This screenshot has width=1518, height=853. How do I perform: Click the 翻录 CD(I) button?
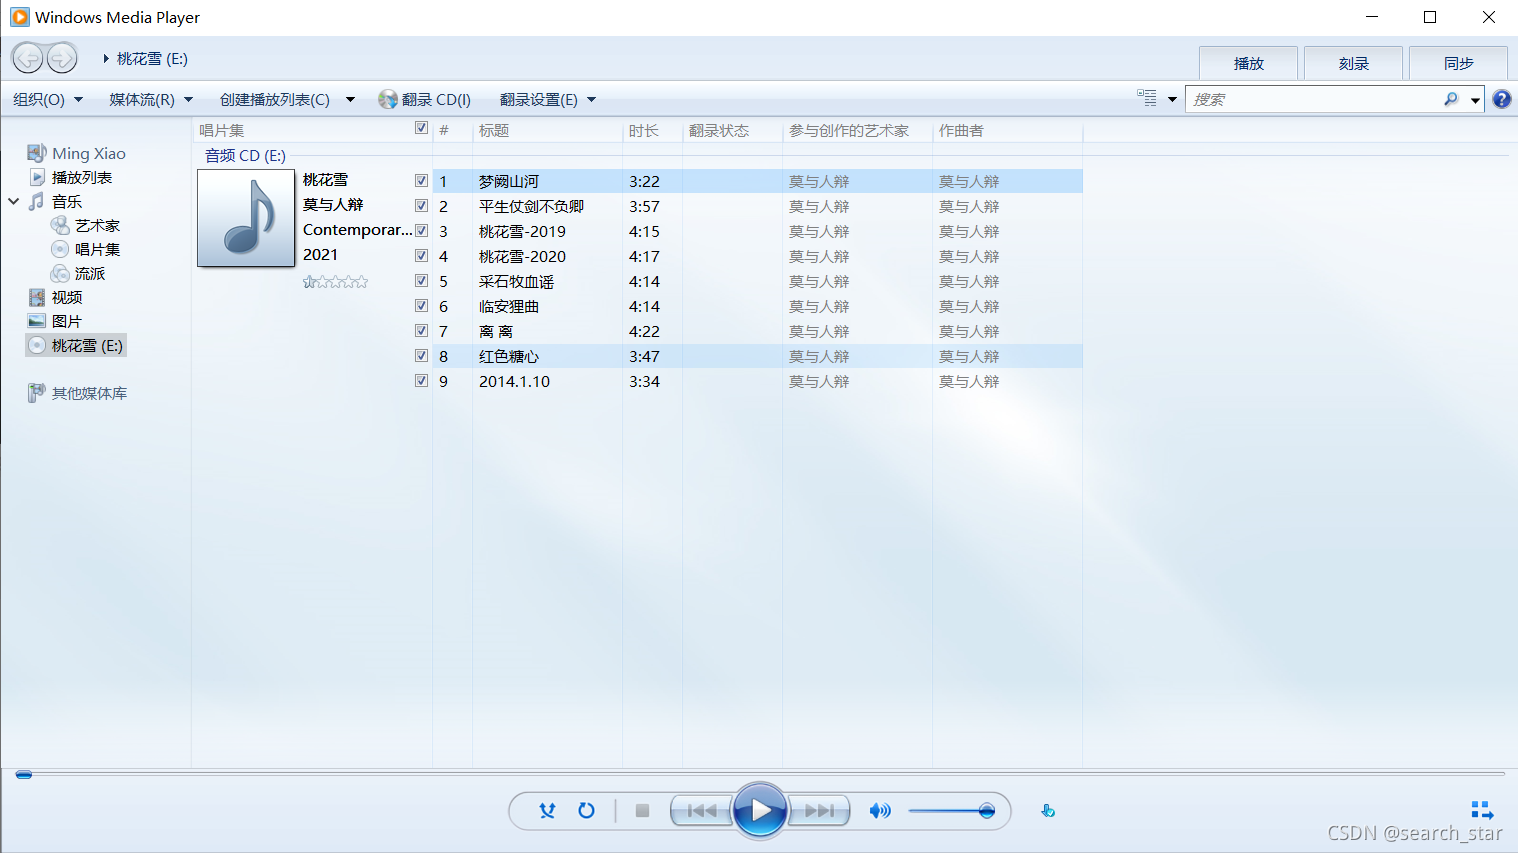pyautogui.click(x=425, y=99)
